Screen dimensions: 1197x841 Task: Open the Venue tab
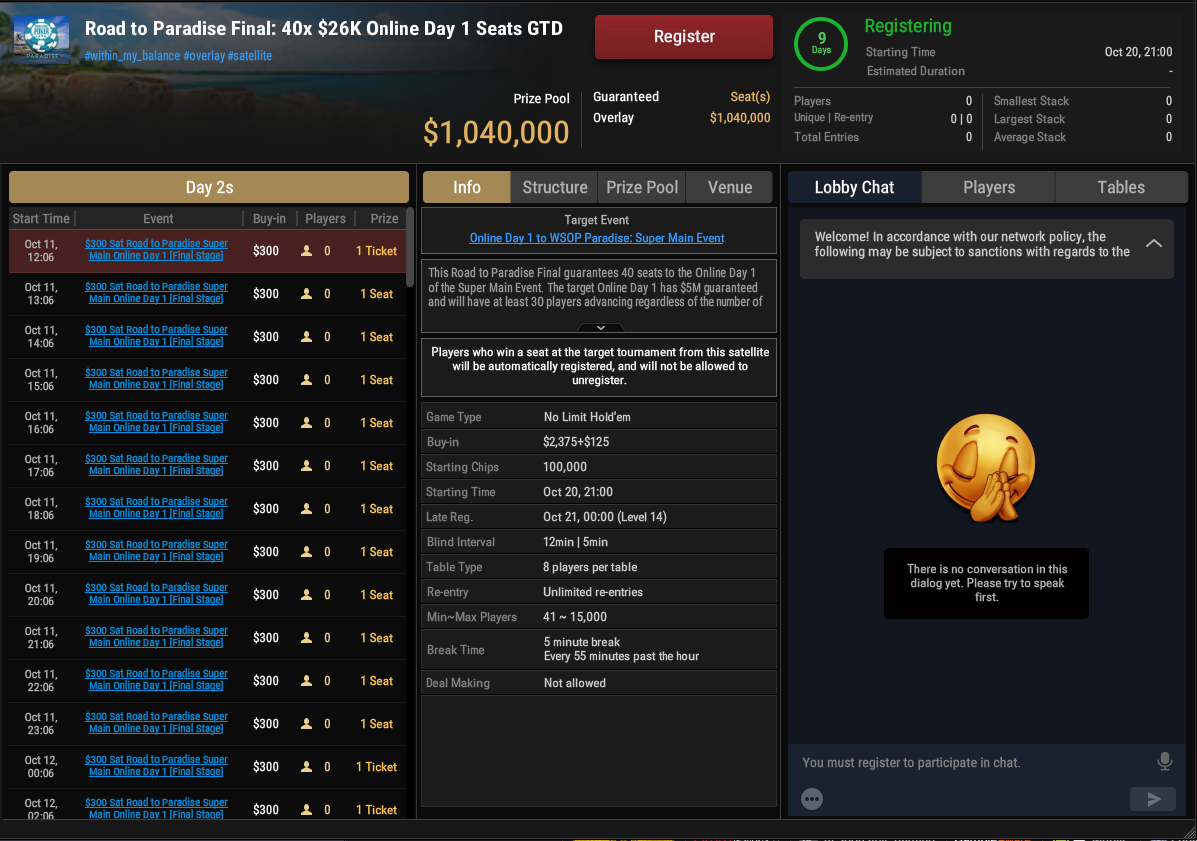(x=730, y=187)
